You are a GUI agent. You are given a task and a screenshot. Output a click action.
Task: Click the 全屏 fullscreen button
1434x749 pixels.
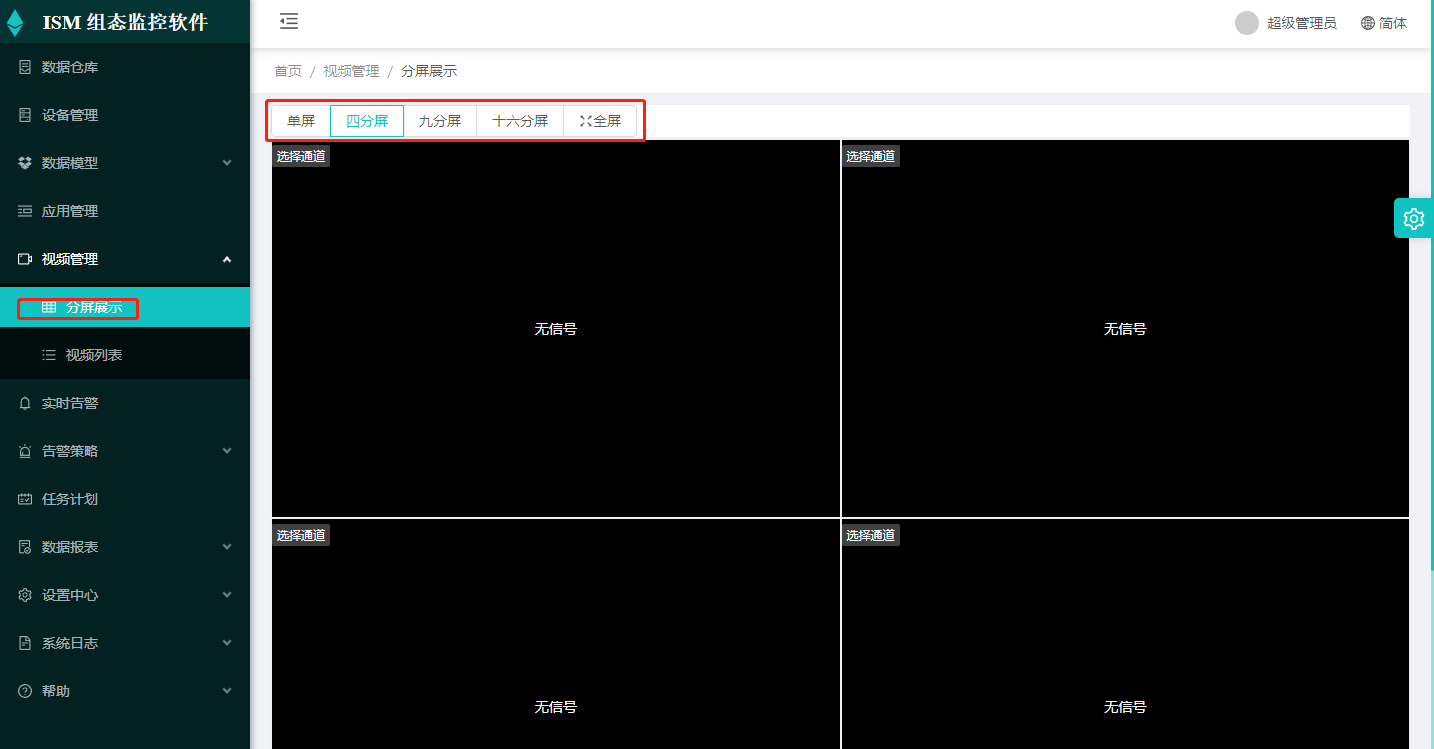click(601, 121)
